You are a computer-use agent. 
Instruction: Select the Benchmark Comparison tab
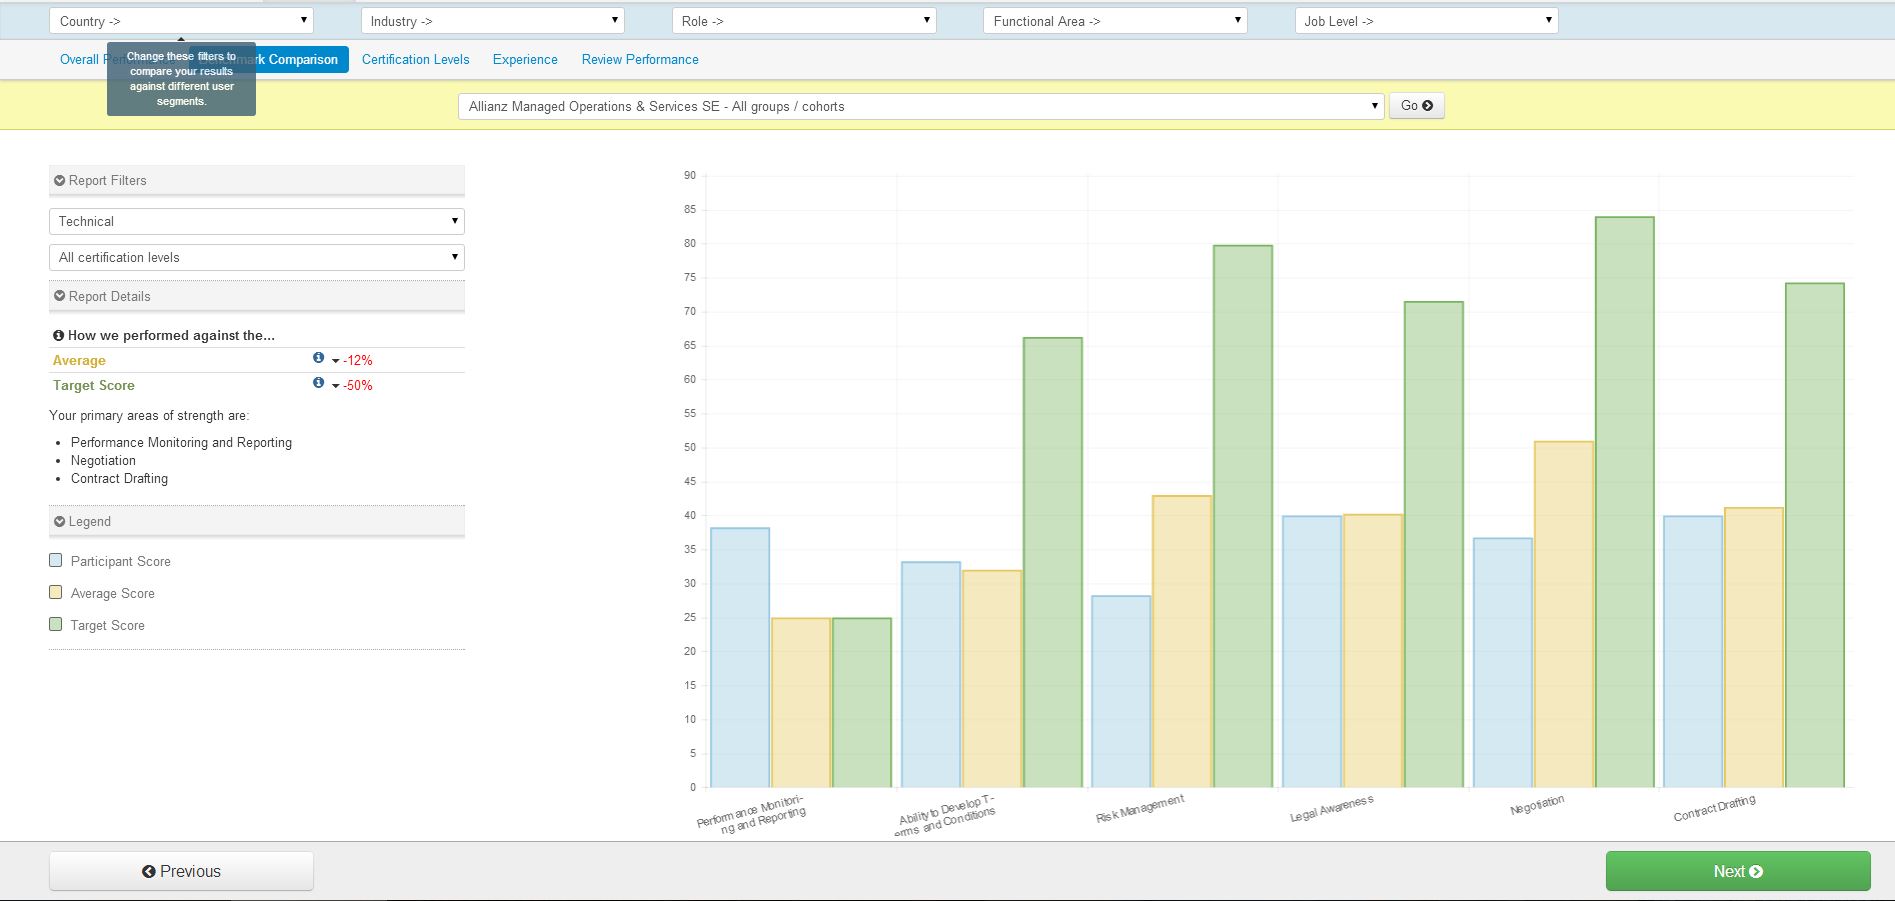click(301, 59)
